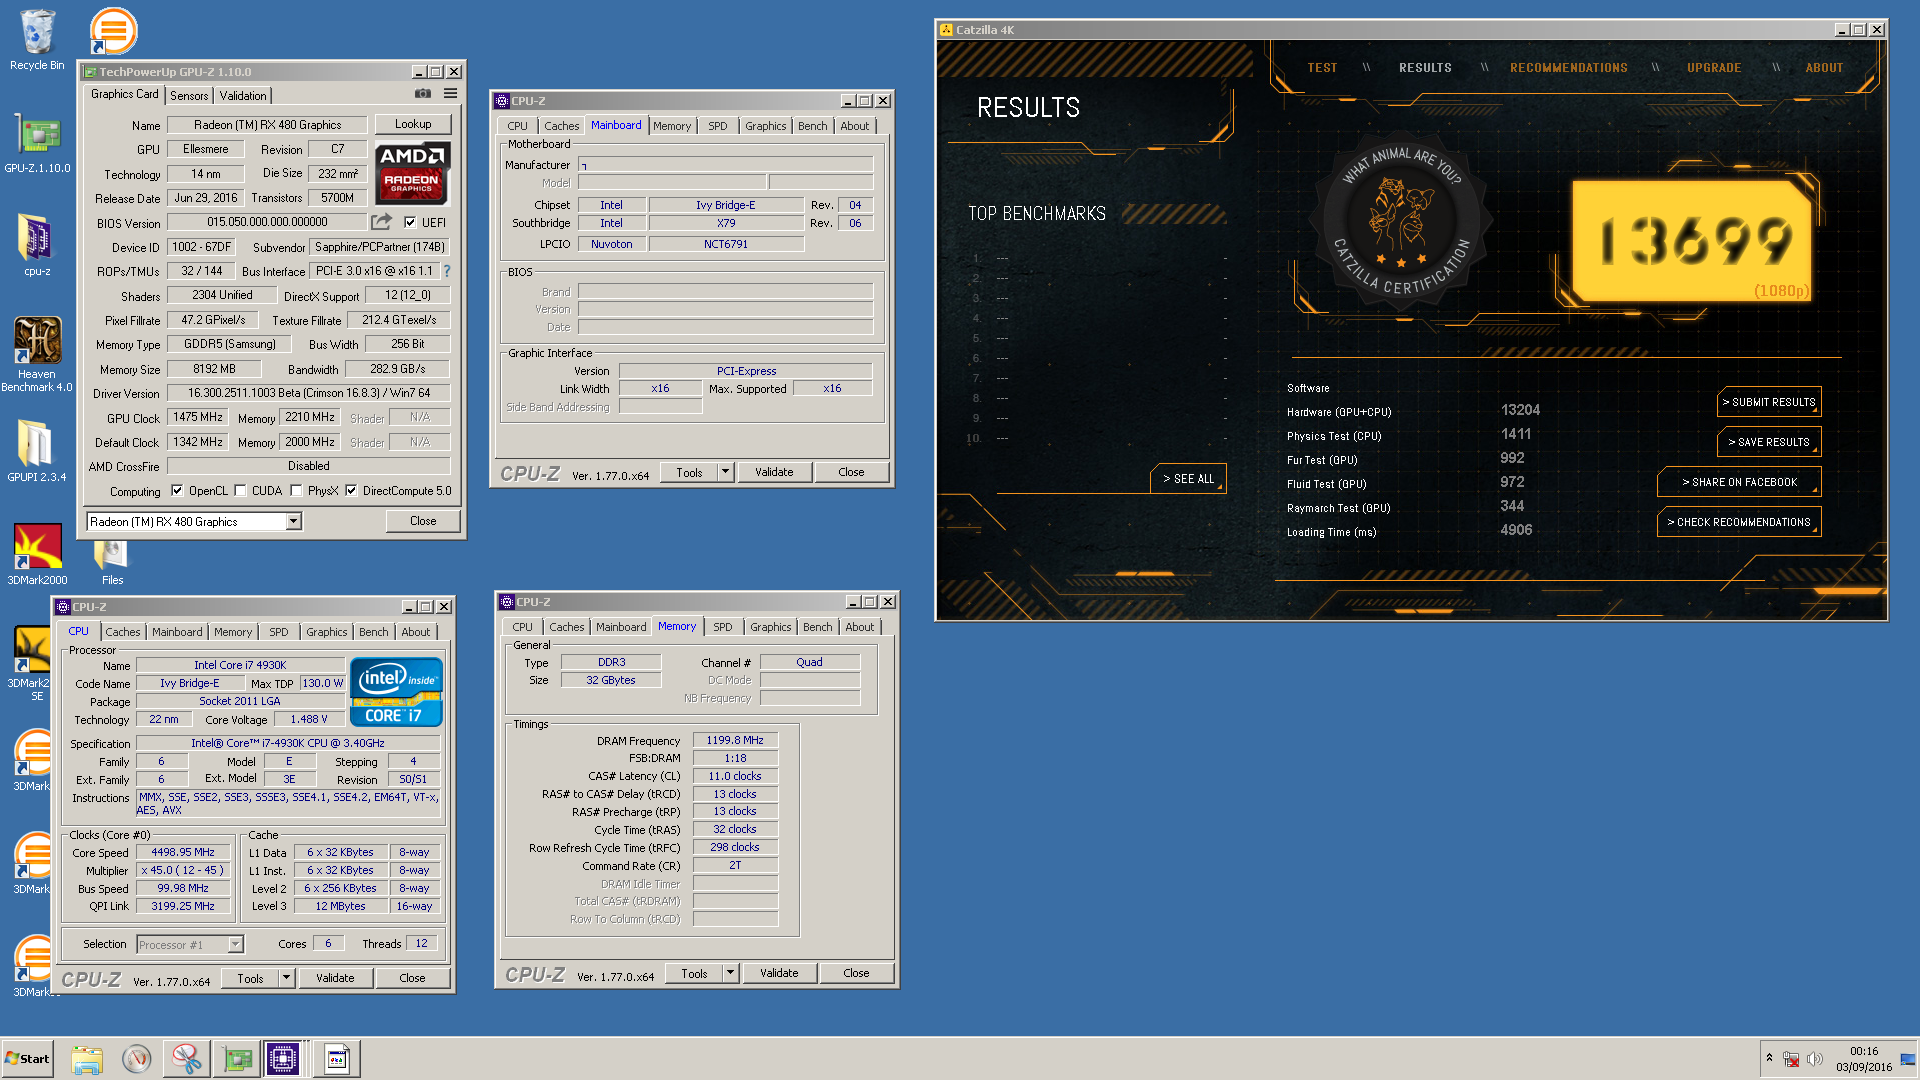Open the cpu-z desktop icon

37,245
